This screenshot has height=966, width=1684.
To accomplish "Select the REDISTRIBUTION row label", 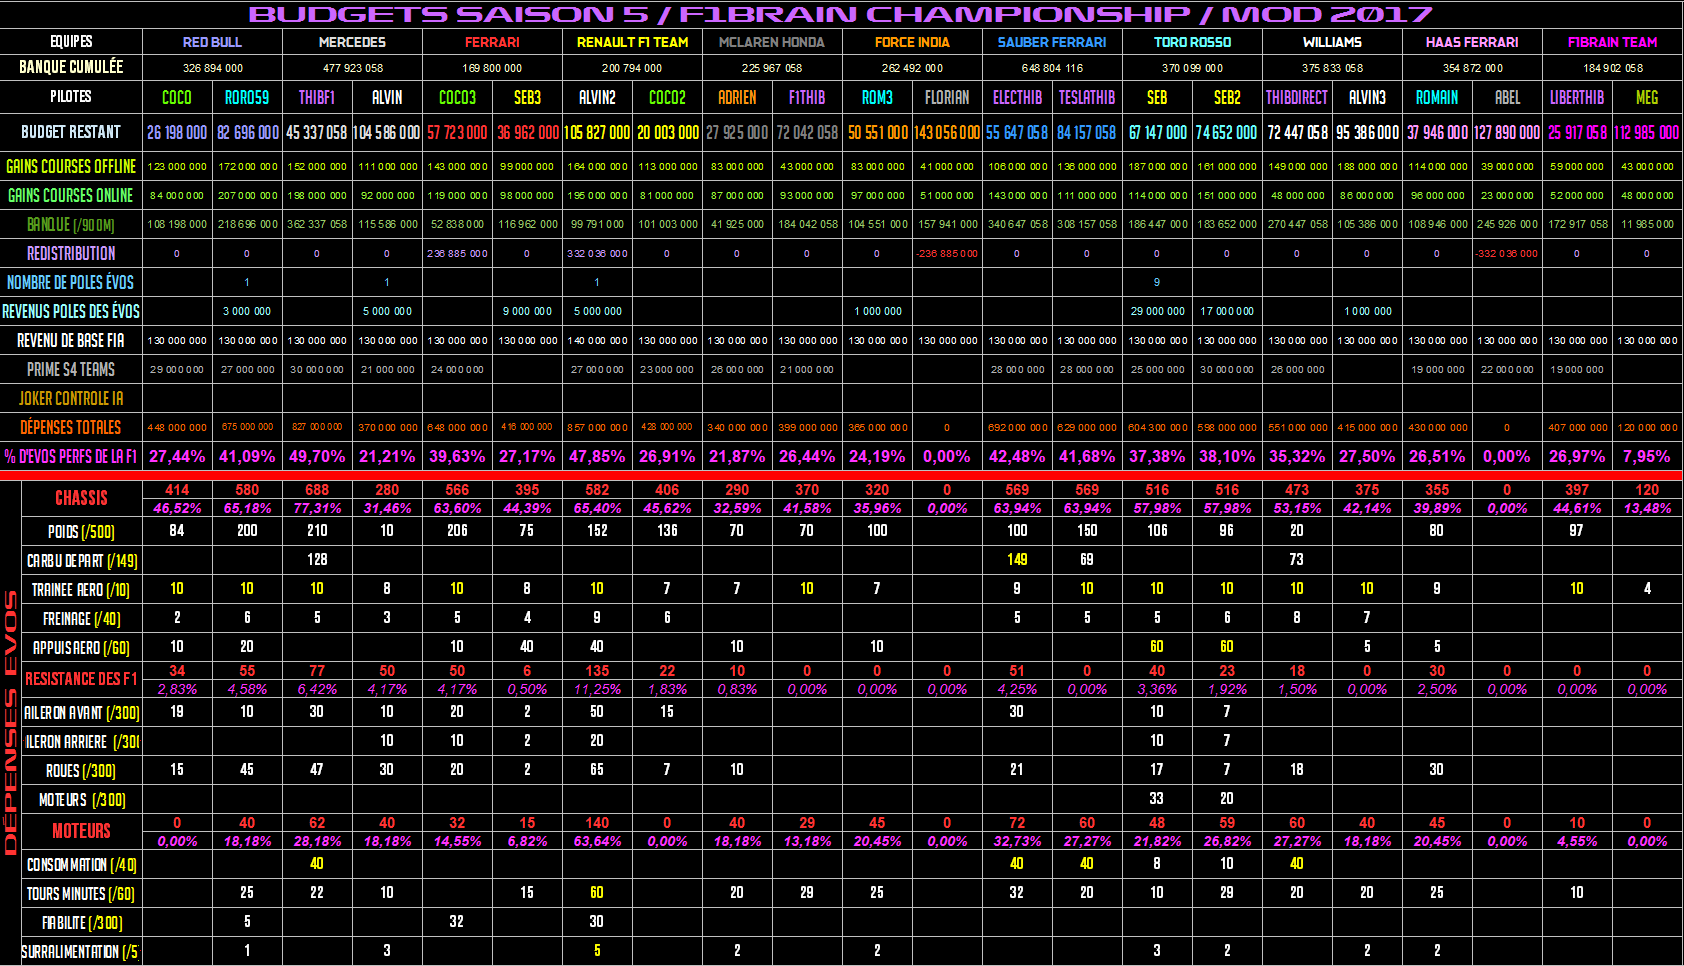I will pyautogui.click(x=71, y=253).
